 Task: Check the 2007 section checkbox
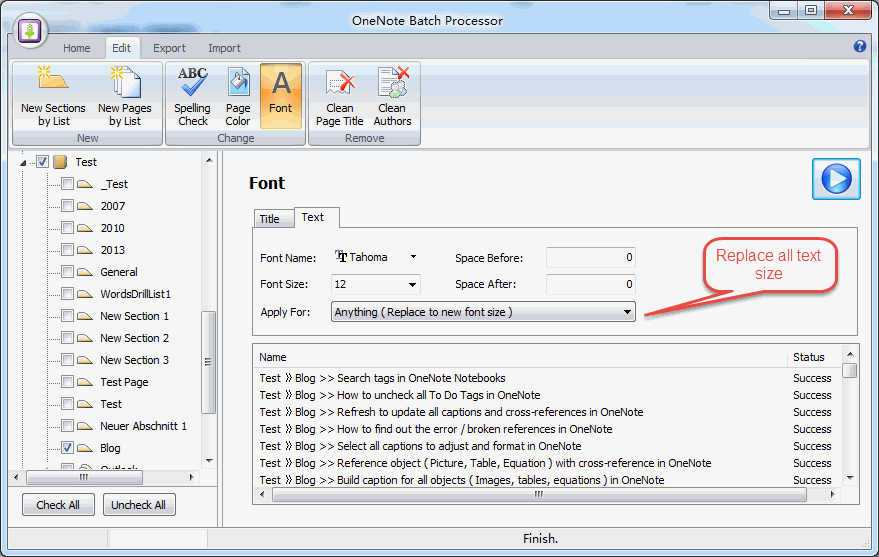[67, 206]
